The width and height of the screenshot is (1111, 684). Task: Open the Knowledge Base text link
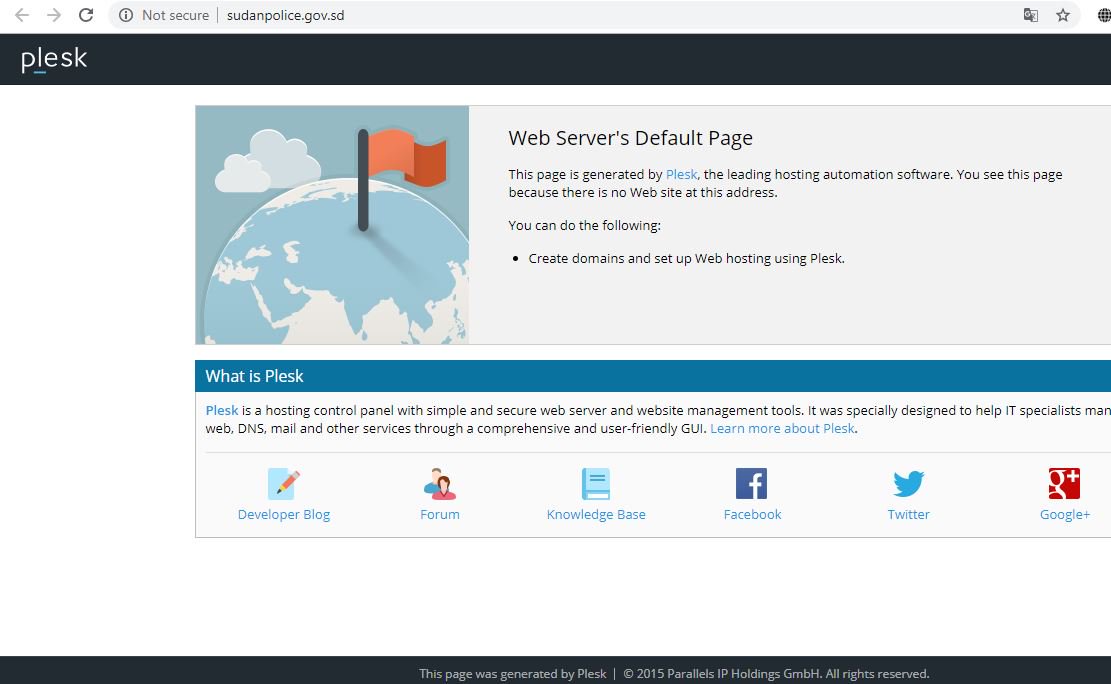click(596, 515)
